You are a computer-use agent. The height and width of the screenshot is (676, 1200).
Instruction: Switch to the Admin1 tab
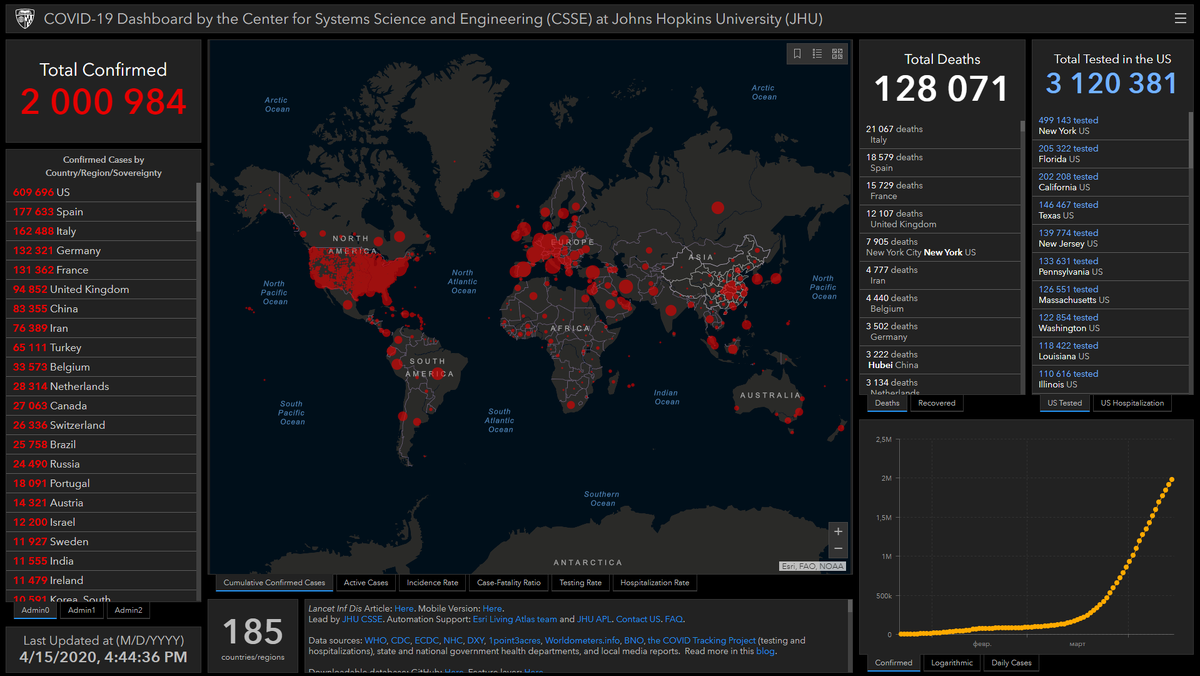(81, 610)
